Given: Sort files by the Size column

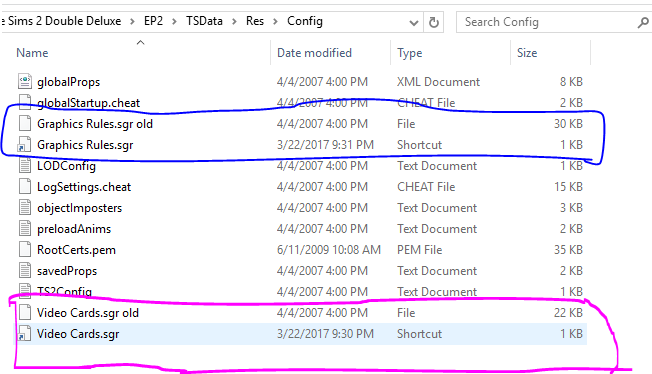Looking at the screenshot, I should pos(550,52).
